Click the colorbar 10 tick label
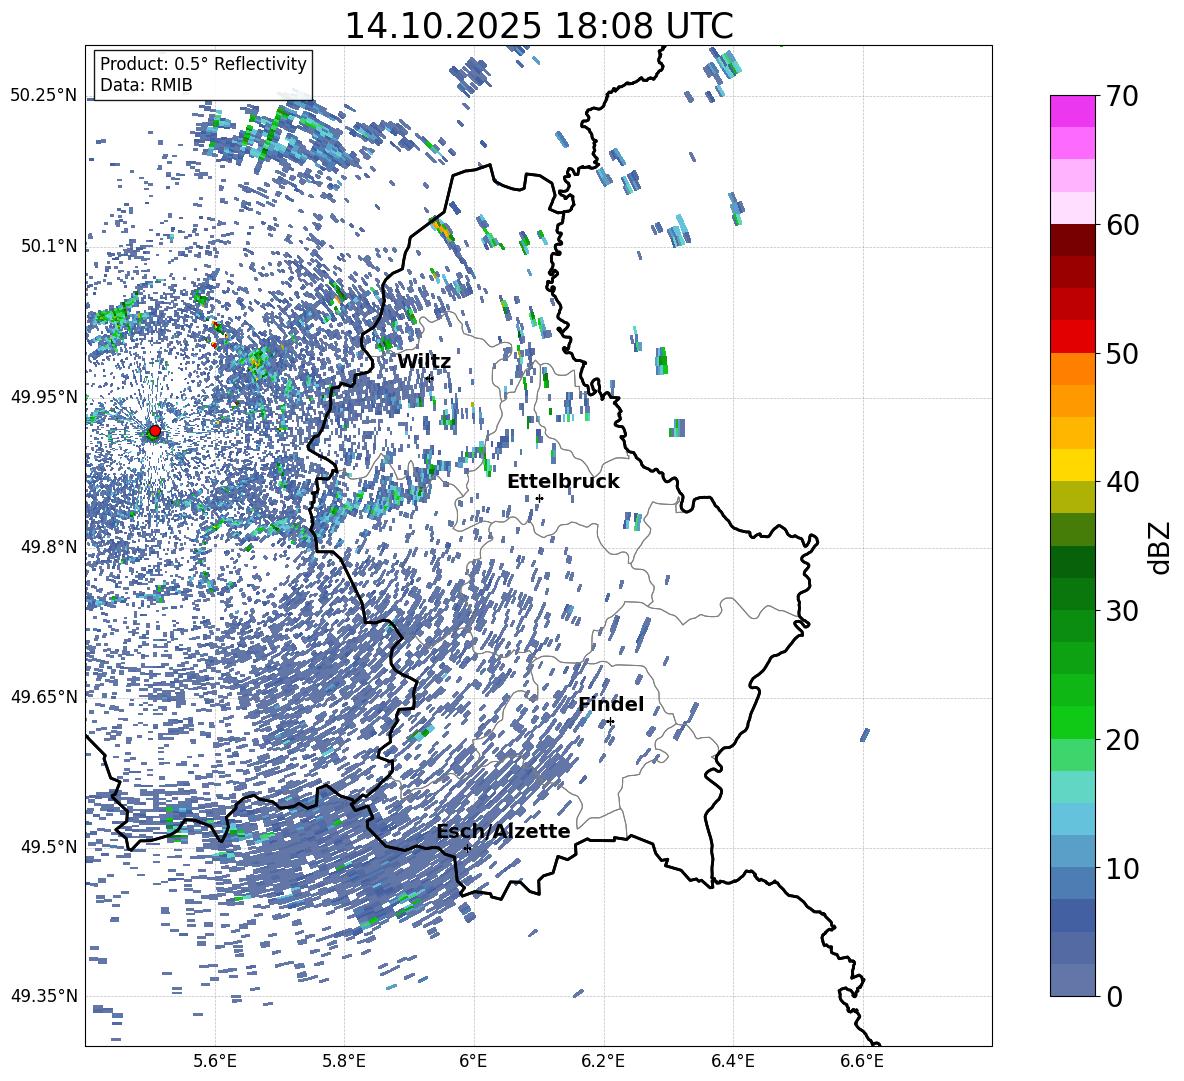 1122,868
